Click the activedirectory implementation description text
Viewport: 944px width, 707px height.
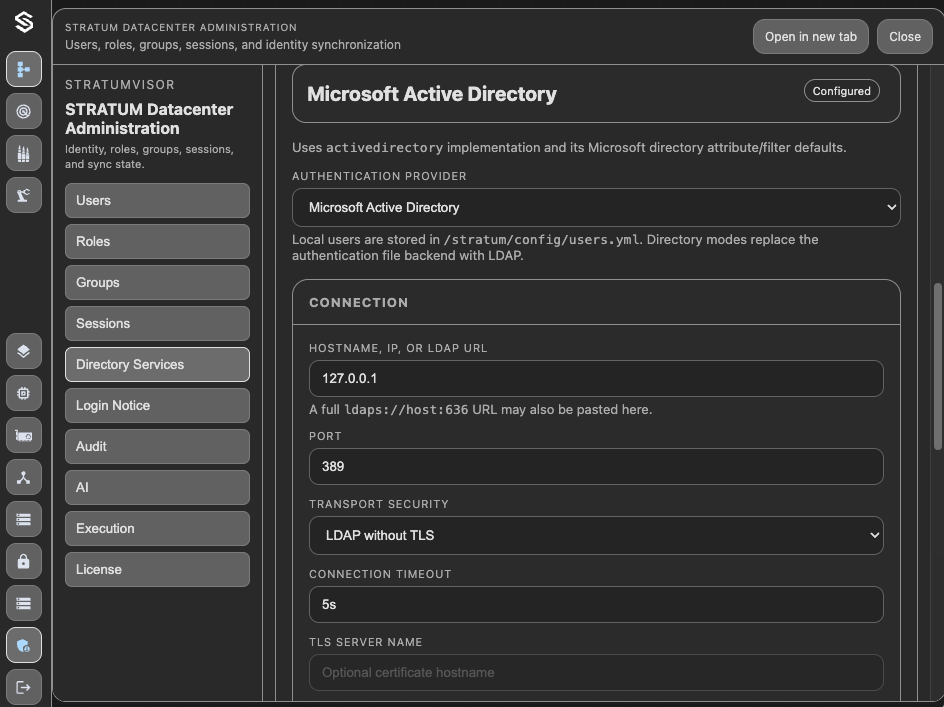569,148
